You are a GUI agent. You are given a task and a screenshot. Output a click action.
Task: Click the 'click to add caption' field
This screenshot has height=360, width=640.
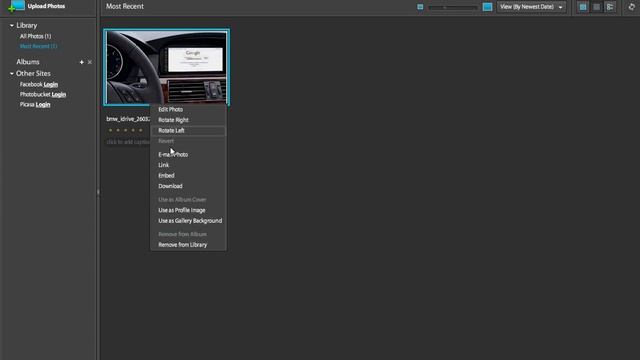coord(128,142)
